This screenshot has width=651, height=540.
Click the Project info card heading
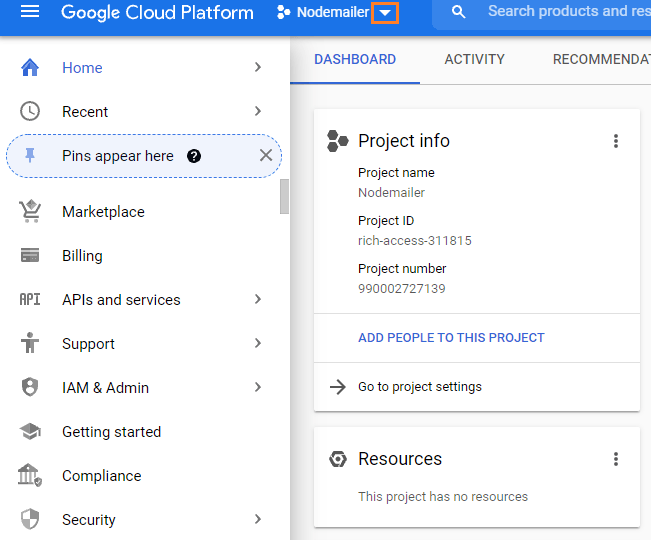[x=404, y=141]
